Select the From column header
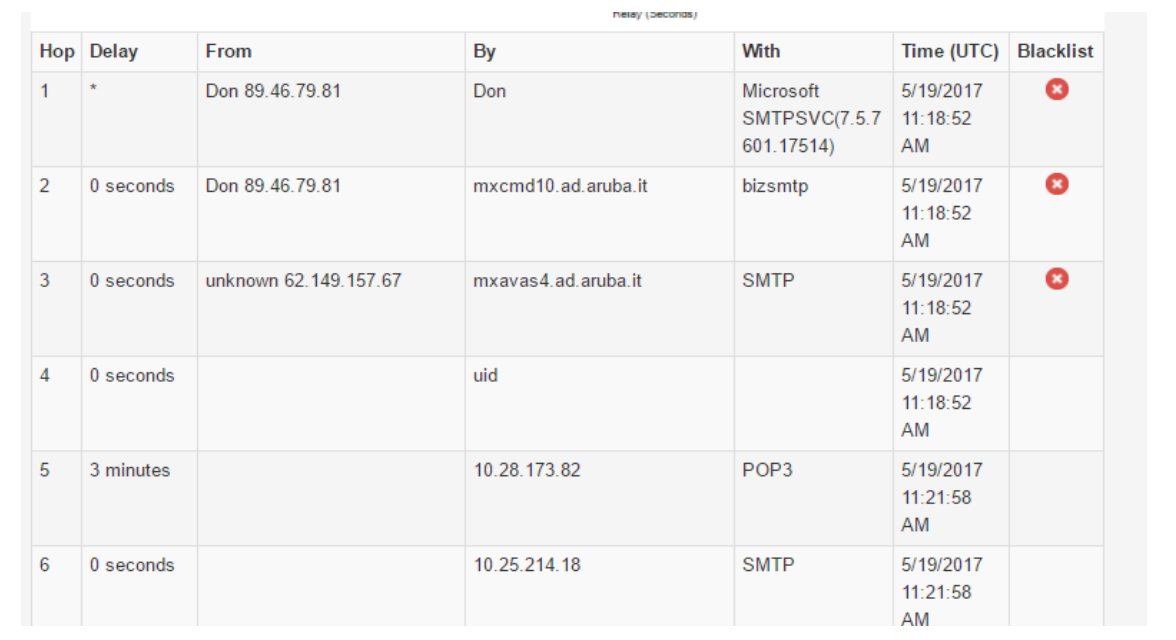This screenshot has height=640, width=1176. coord(229,51)
